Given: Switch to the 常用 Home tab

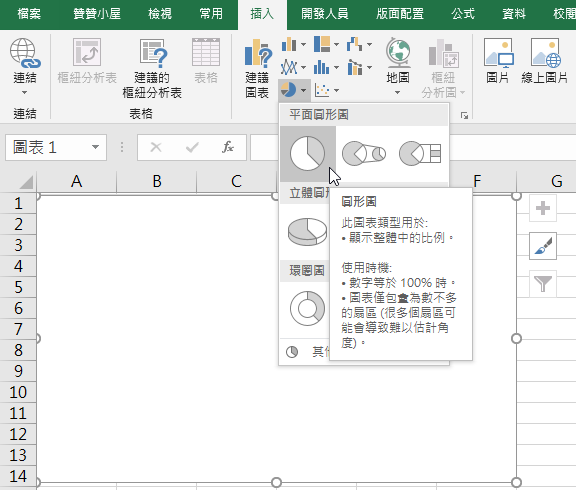Looking at the screenshot, I should click(x=211, y=14).
